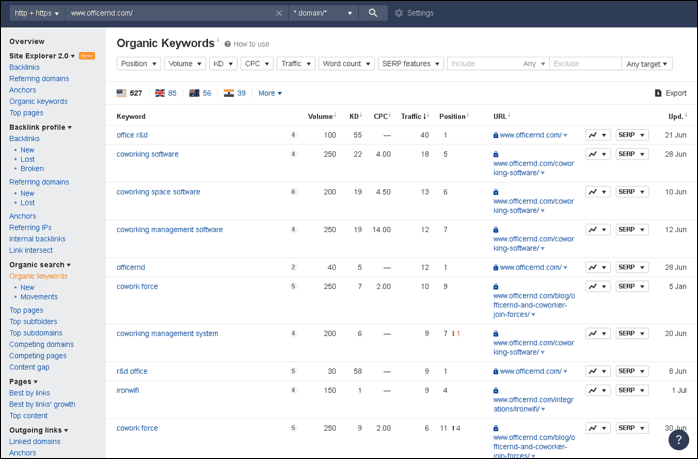The height and width of the screenshot is (459, 698).
Task: Open the Volume filter dropdown
Action: pyautogui.click(x=185, y=64)
